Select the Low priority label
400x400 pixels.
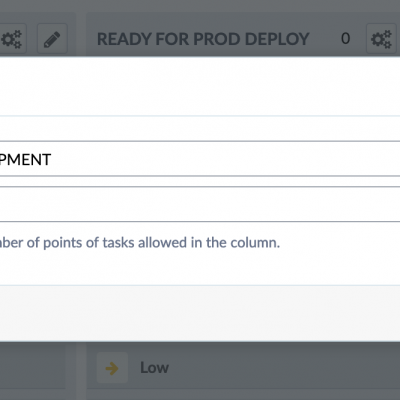click(x=154, y=368)
